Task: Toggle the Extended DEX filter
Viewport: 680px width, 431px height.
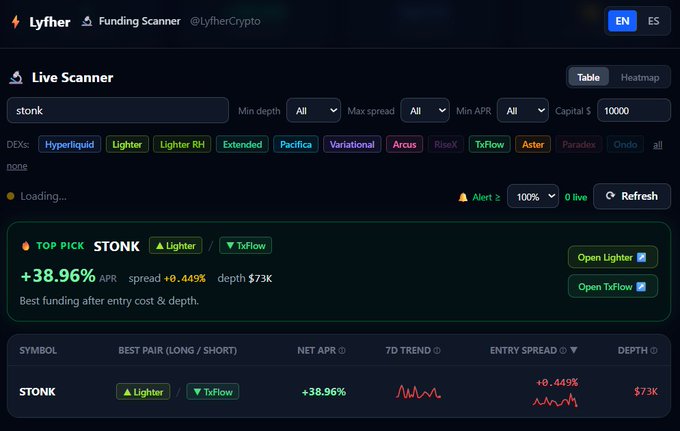Action: pos(242,144)
